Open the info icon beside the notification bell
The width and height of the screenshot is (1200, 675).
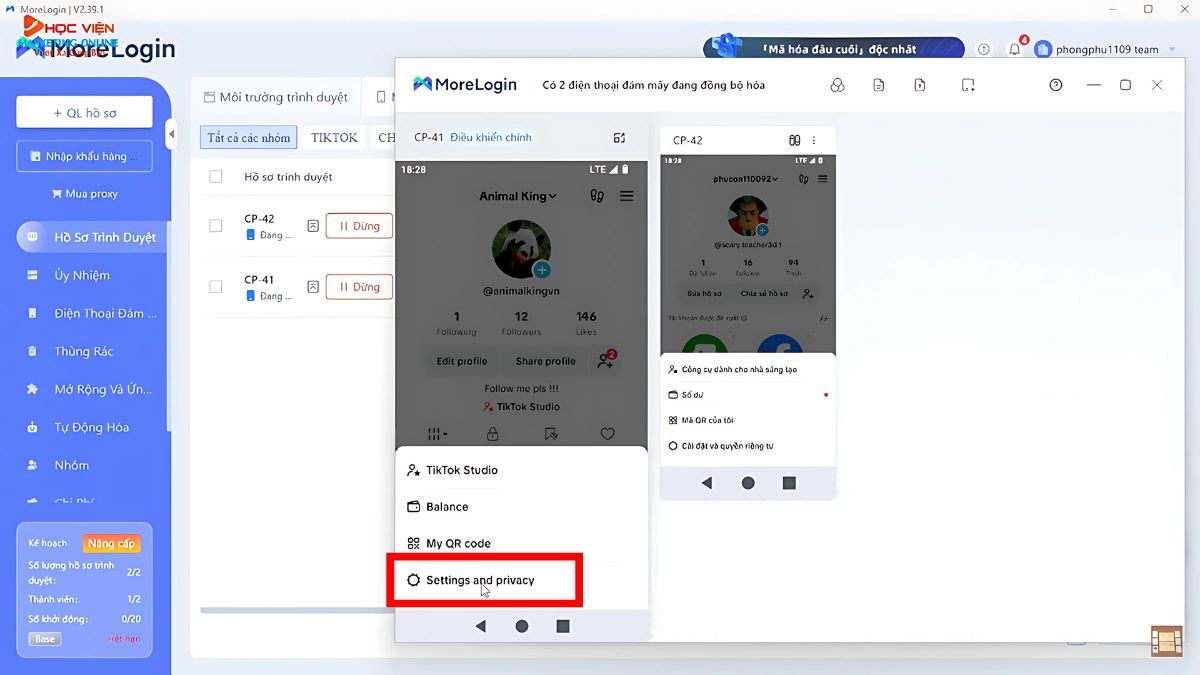click(x=984, y=49)
